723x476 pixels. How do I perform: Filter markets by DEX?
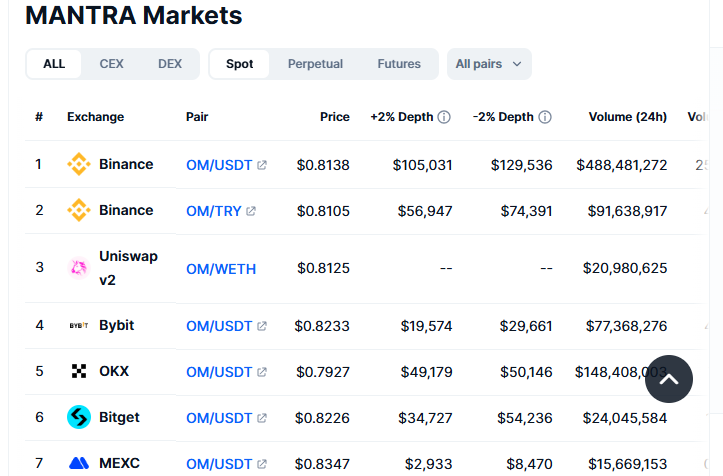pos(170,64)
